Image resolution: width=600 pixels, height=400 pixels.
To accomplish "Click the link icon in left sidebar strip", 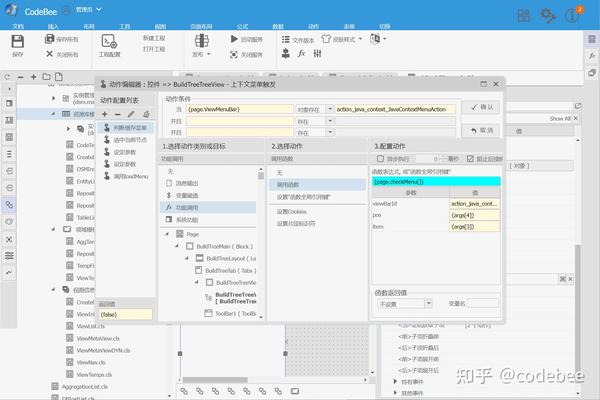I will [x=9, y=205].
